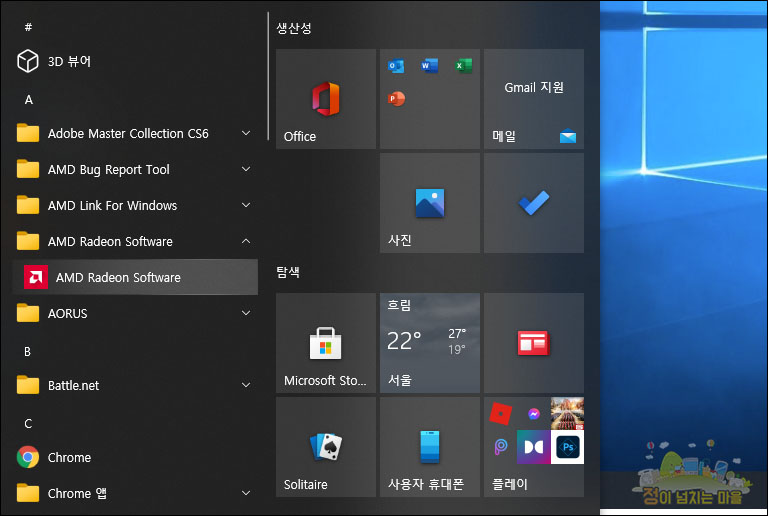Viewport: 768px width, 516px height.
Task: Launch AMD Radeon Software app with red icon
Action: pyautogui.click(x=135, y=277)
